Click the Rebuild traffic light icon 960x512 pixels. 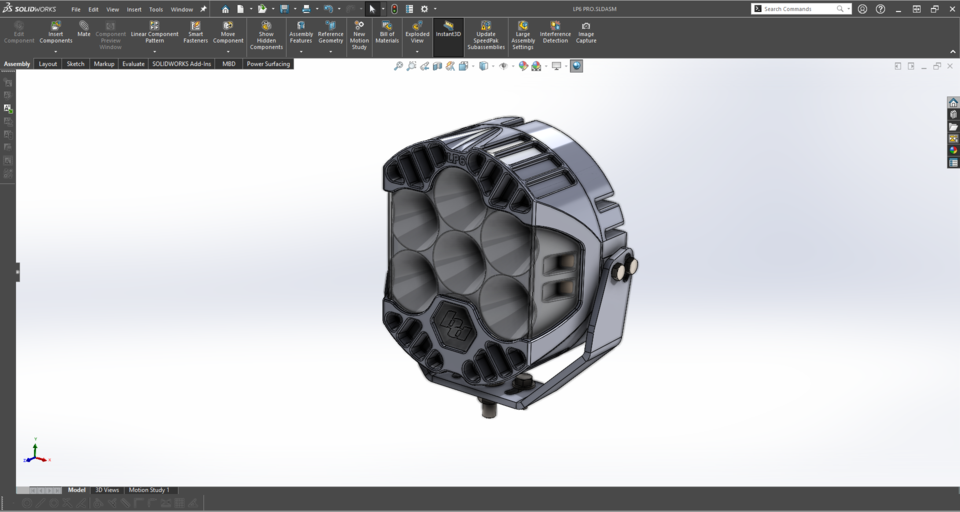coord(394,9)
